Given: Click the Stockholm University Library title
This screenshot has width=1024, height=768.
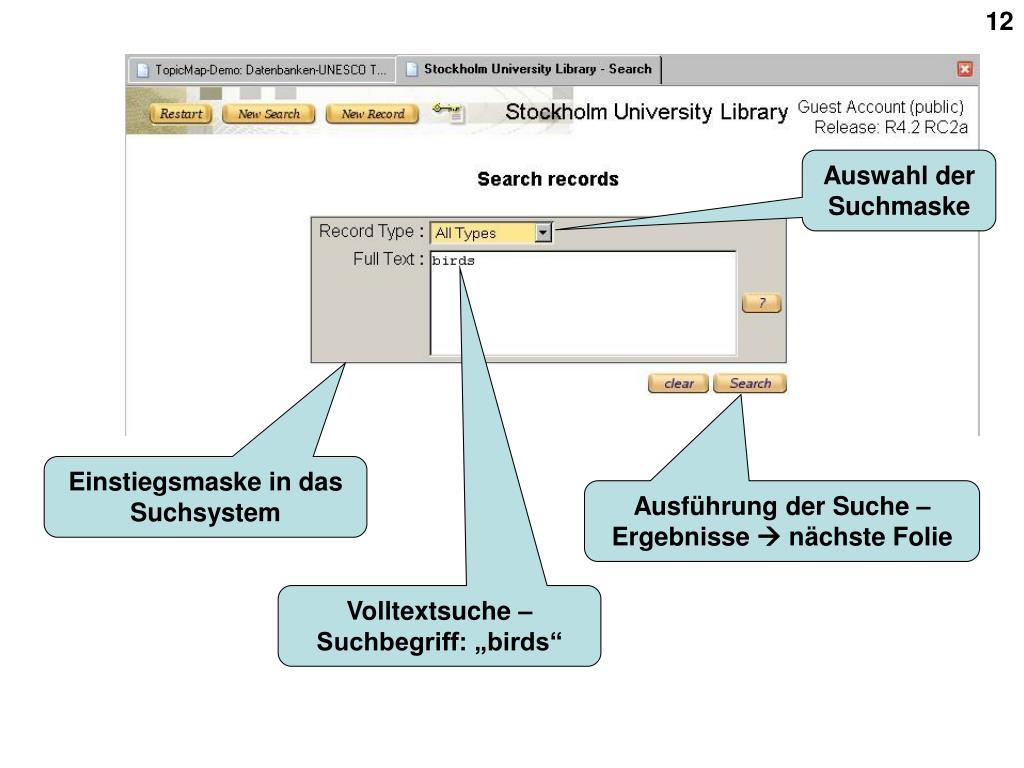Looking at the screenshot, I should pos(647,112).
